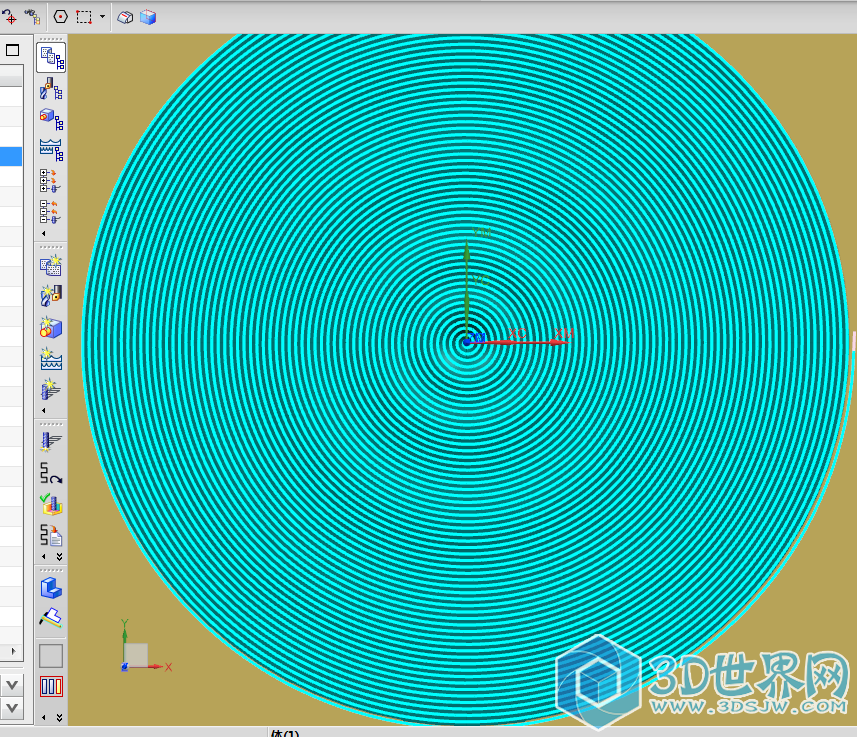Click the right scroll arrow in navigator
This screenshot has width=857, height=737.
(x=14, y=651)
